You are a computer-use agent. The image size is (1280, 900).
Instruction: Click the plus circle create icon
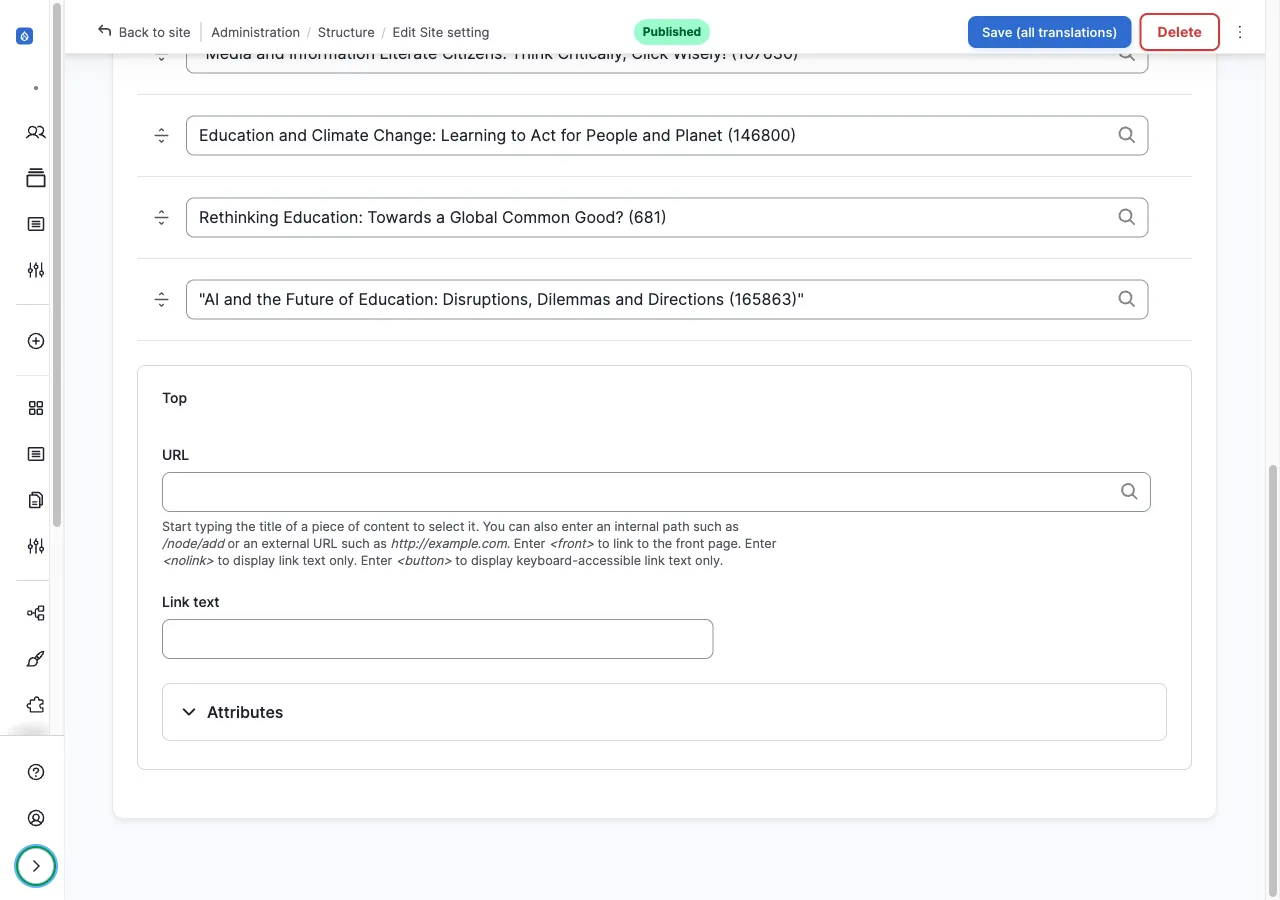pyautogui.click(x=36, y=341)
